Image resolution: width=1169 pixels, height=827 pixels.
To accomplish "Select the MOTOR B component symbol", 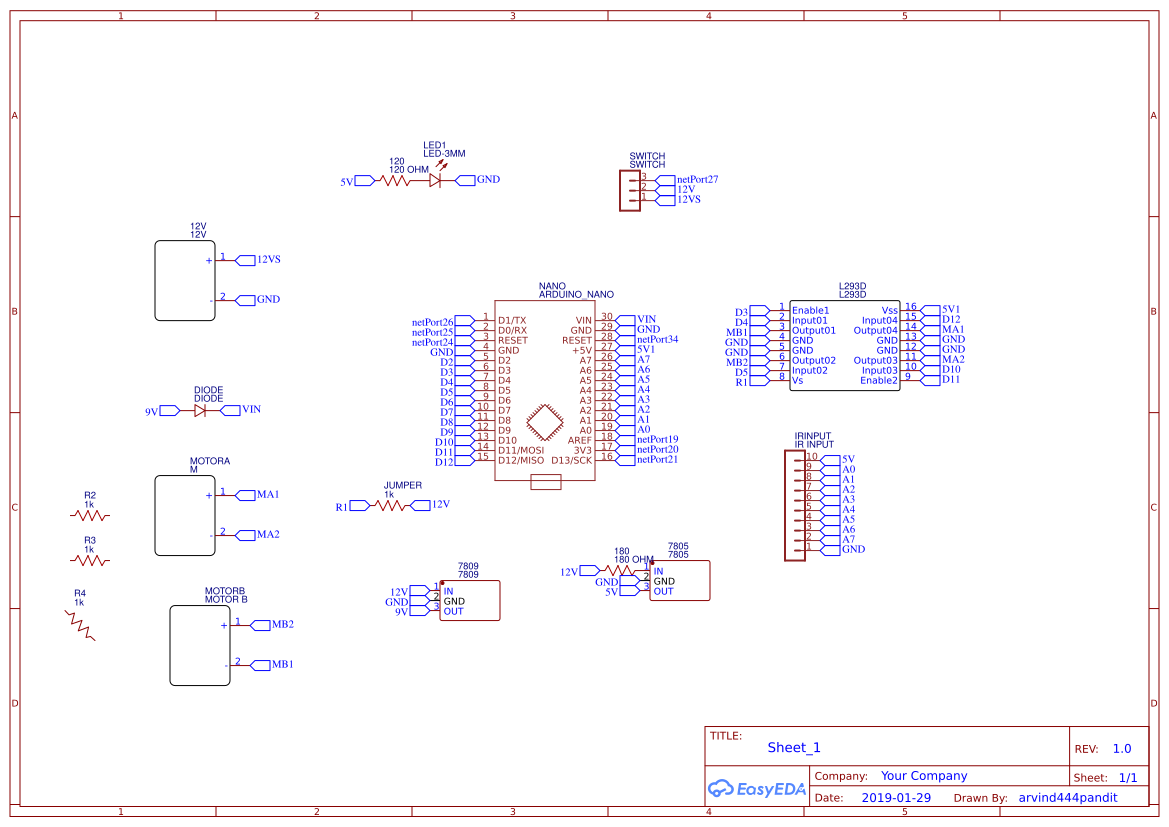I will (x=200, y=645).
